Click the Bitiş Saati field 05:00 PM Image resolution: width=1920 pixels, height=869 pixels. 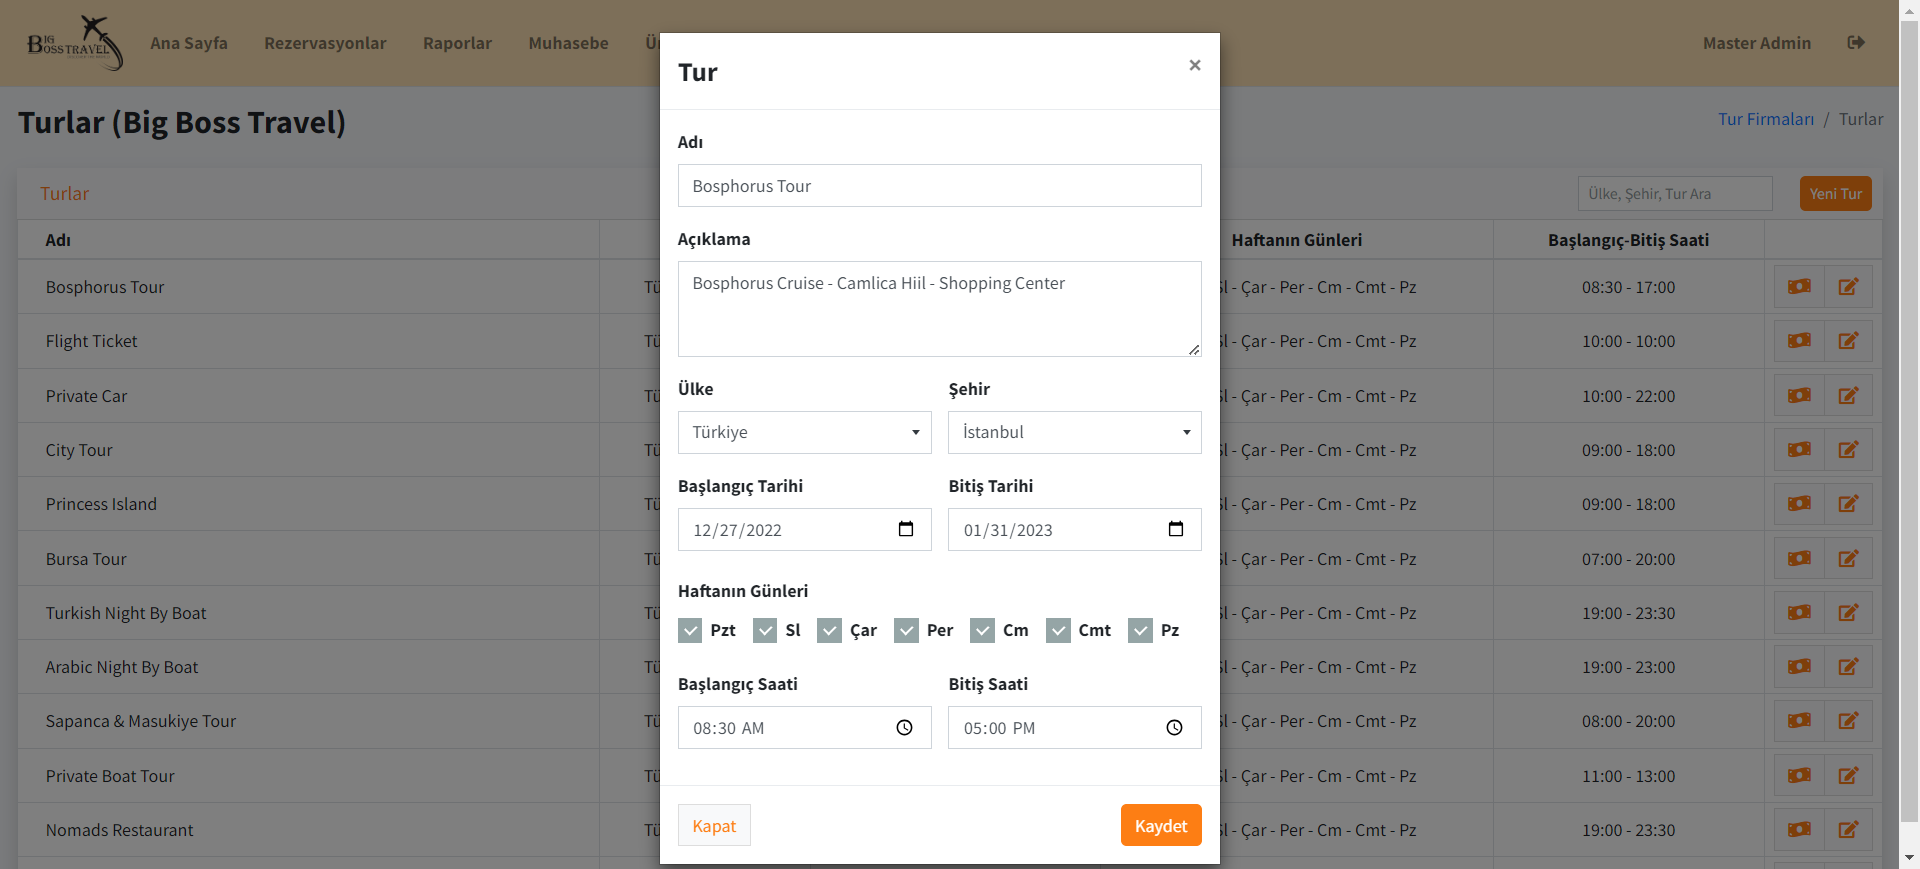pos(1075,728)
